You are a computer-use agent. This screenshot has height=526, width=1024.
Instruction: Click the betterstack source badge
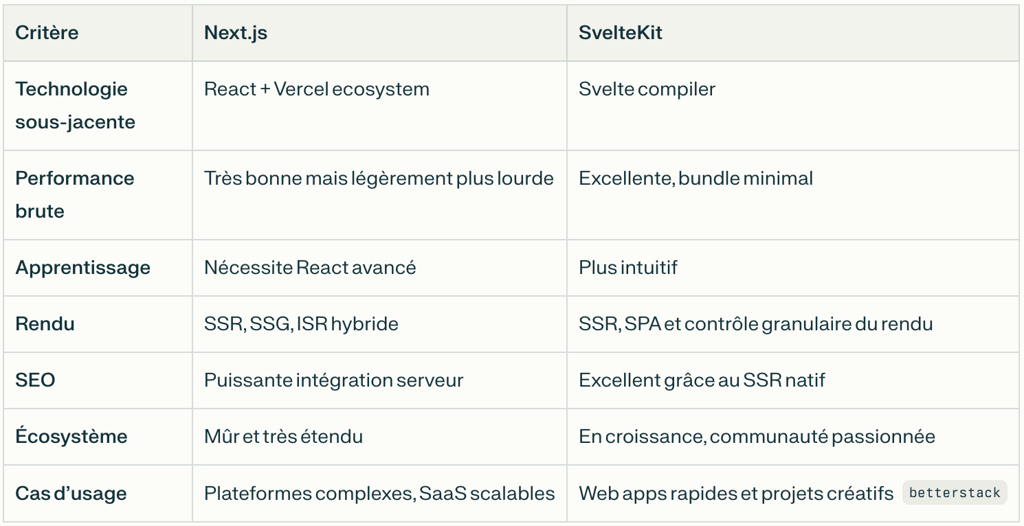[954, 493]
